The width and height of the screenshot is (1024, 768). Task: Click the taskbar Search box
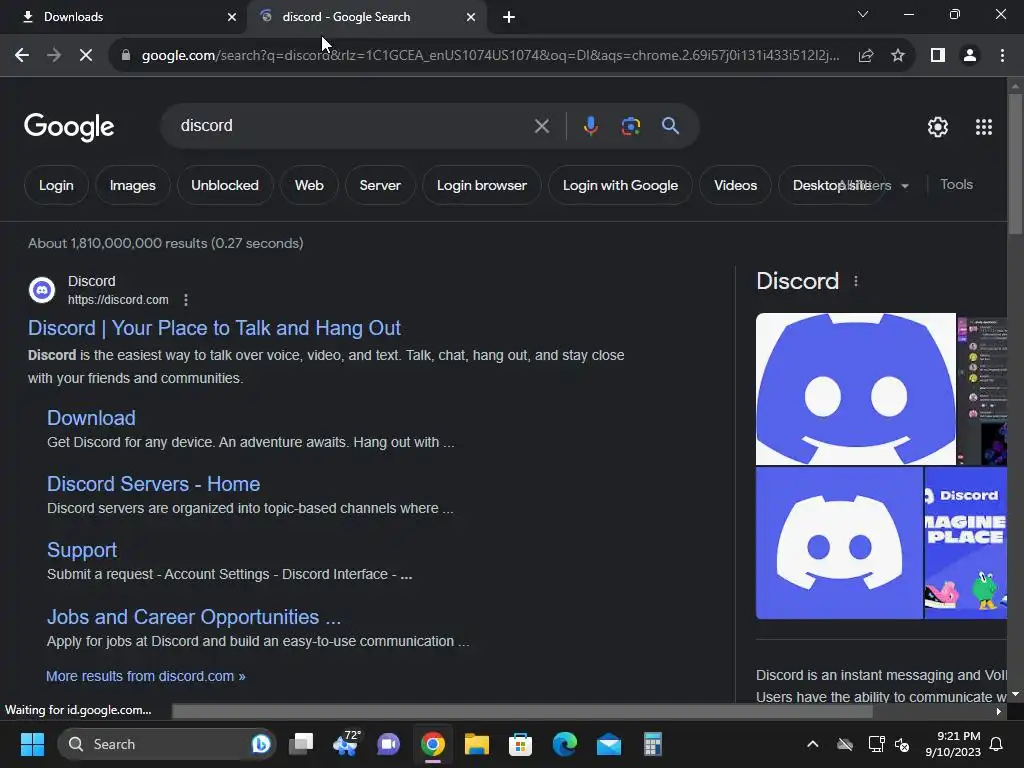coord(167,744)
